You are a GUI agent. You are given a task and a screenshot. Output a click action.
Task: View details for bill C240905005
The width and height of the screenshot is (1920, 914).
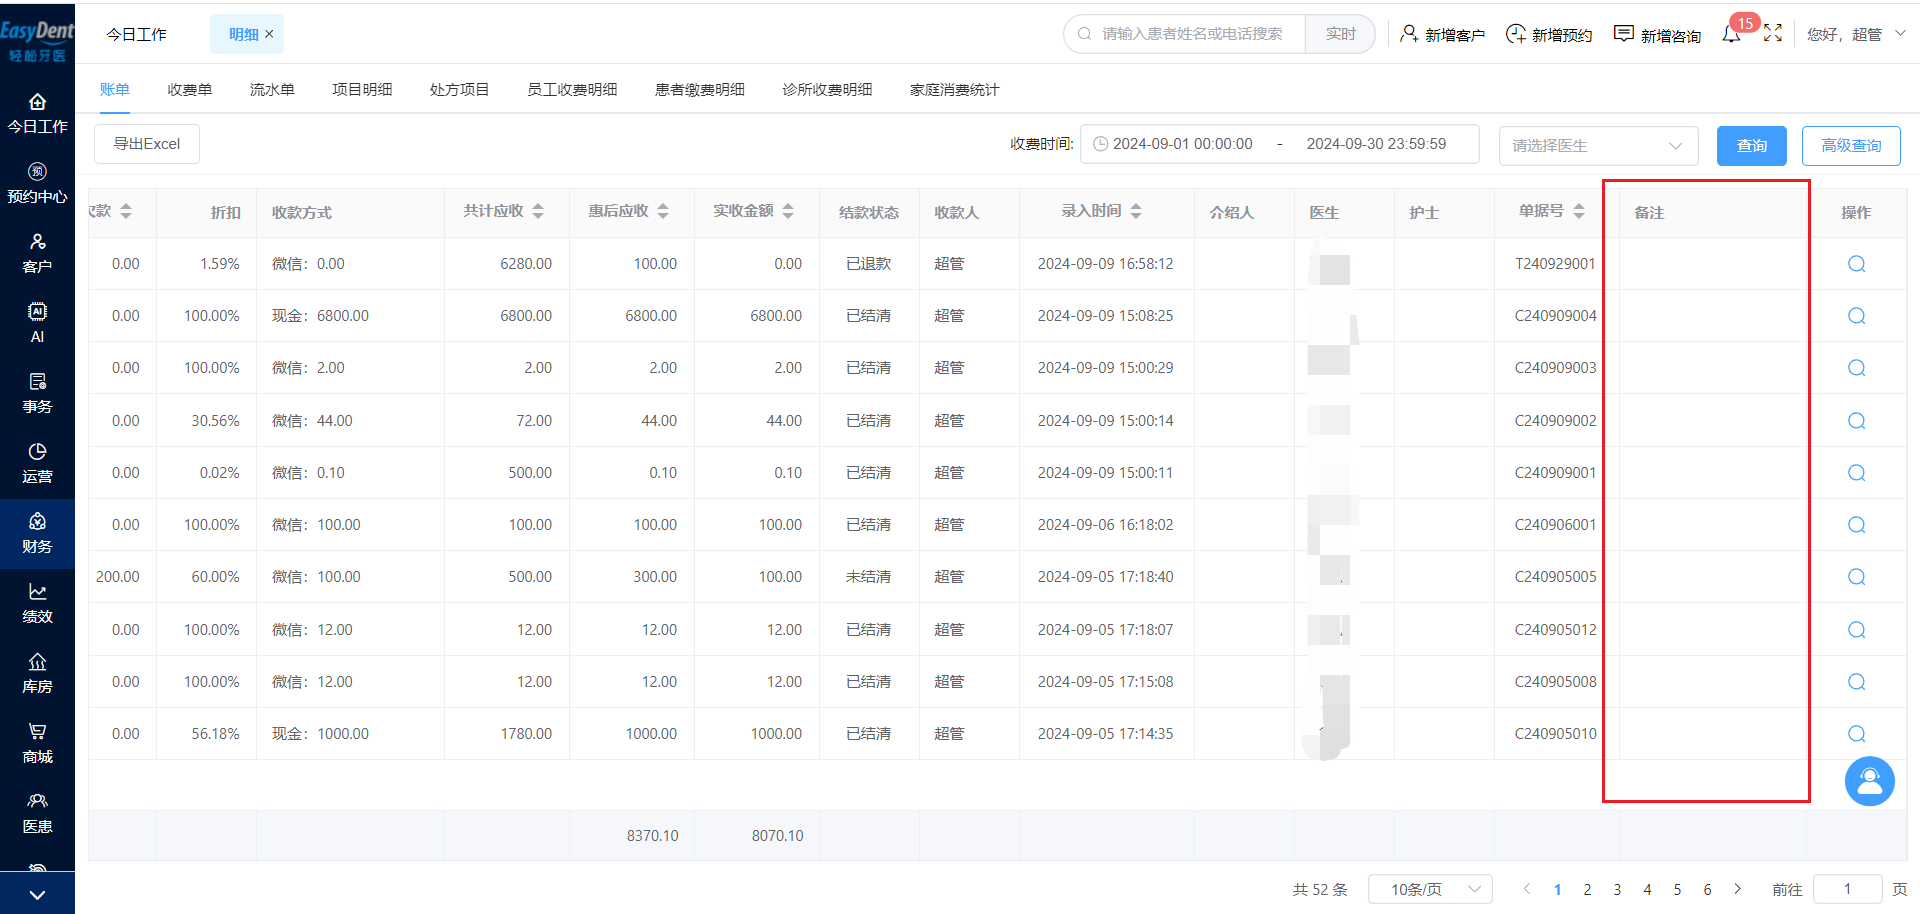(x=1856, y=577)
